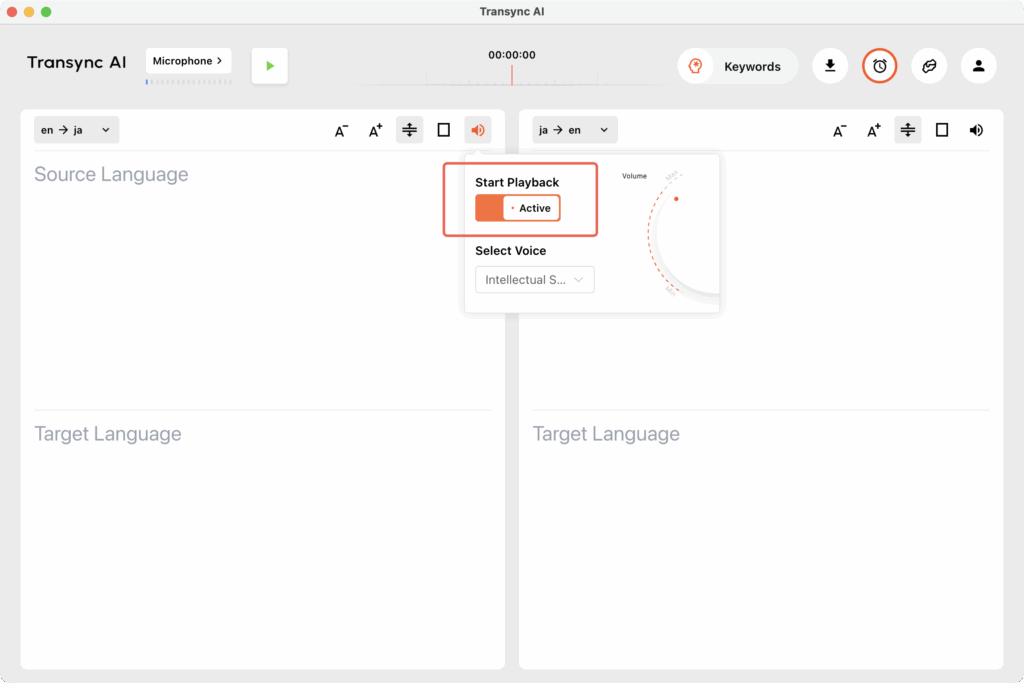Open the Keywords button
The image size is (1024, 683).
(738, 67)
